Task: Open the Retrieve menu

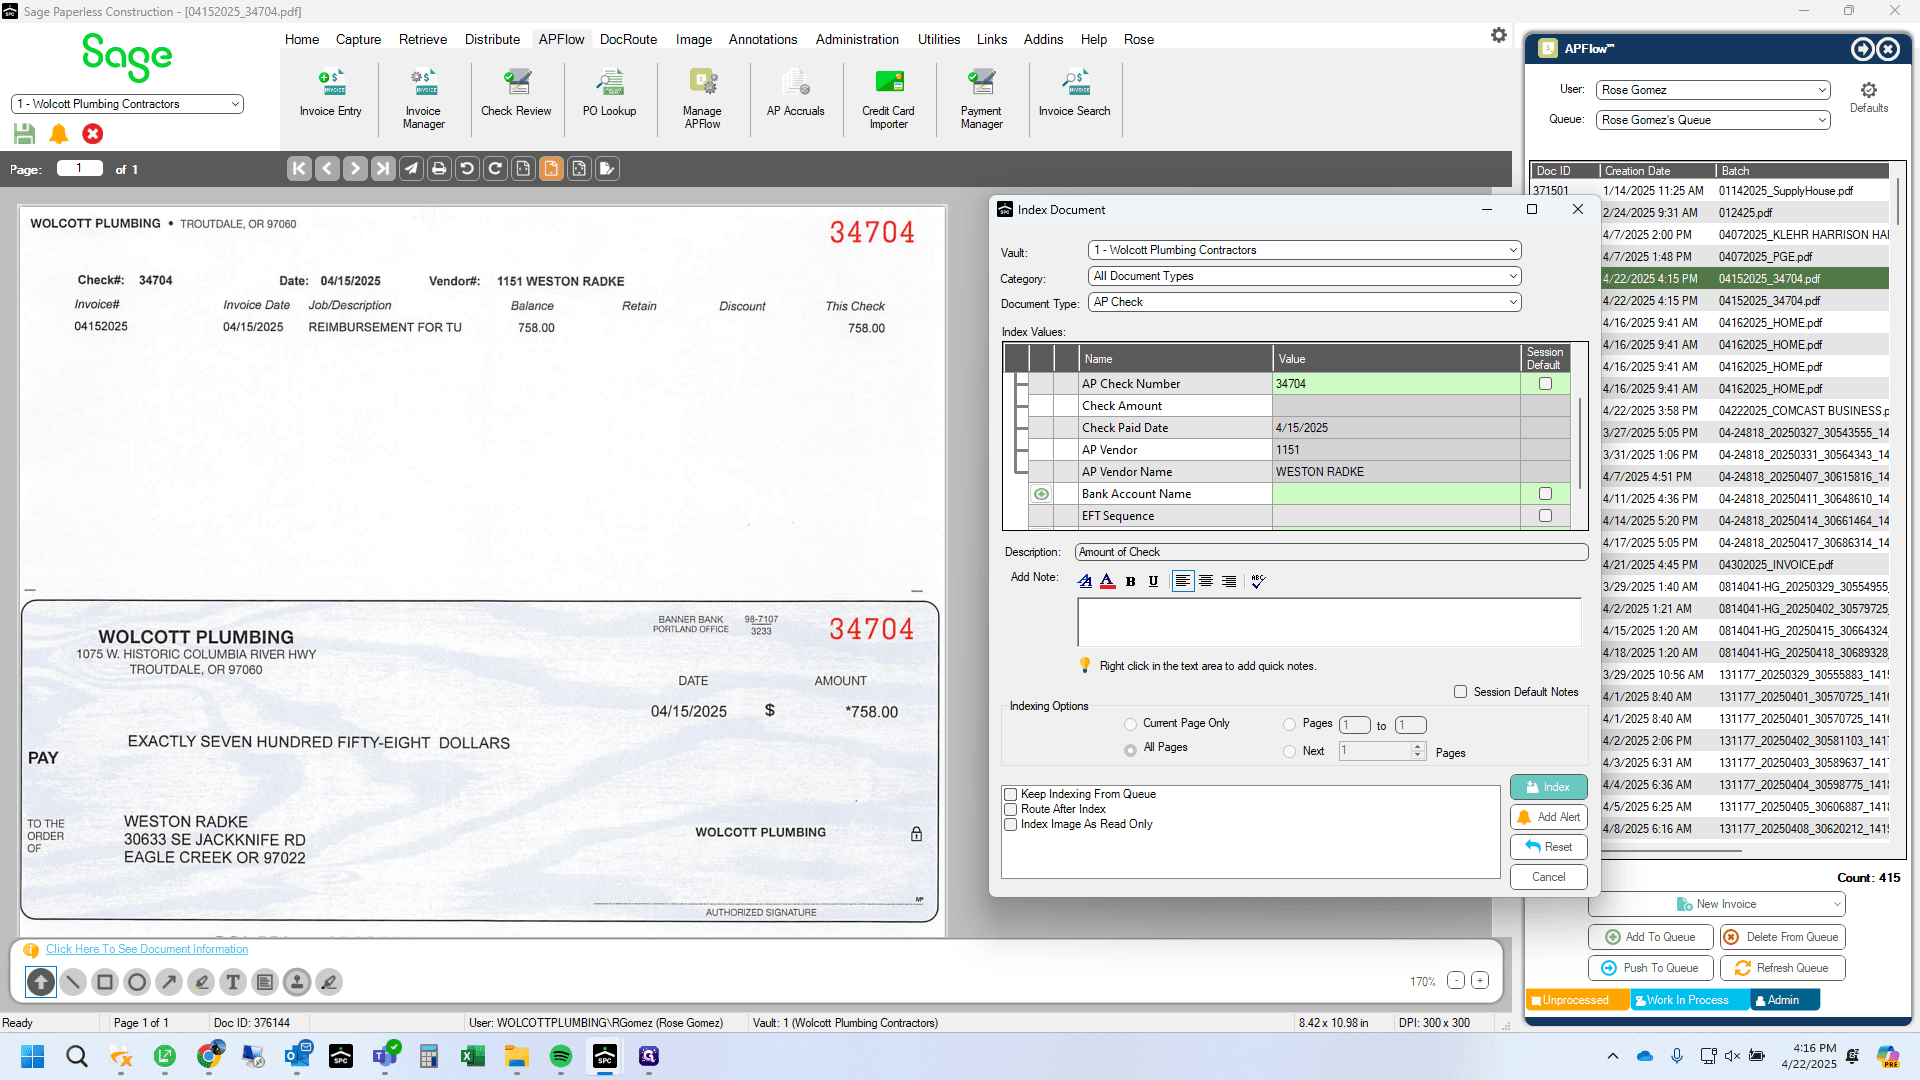Action: coord(423,40)
